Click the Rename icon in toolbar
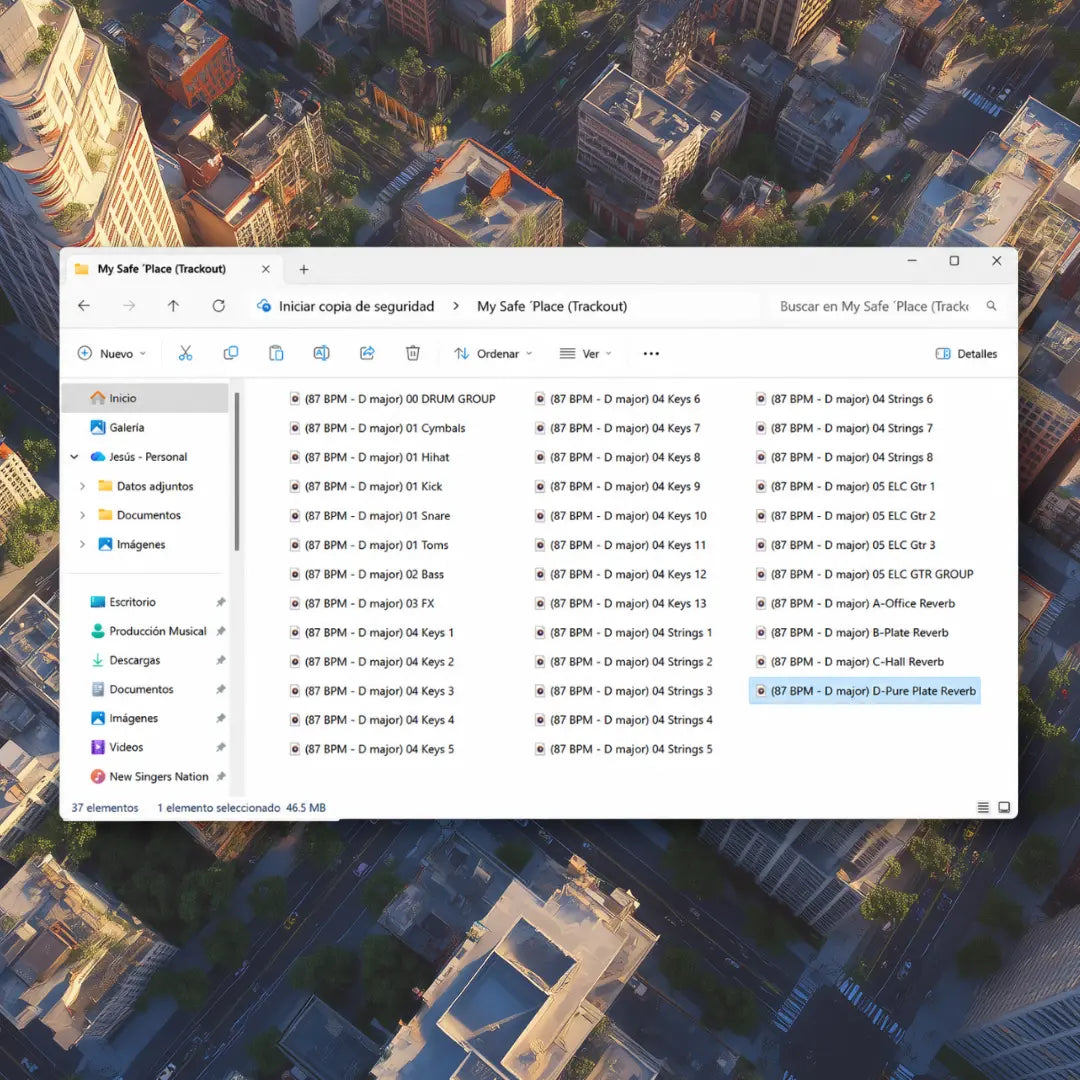 click(x=322, y=353)
